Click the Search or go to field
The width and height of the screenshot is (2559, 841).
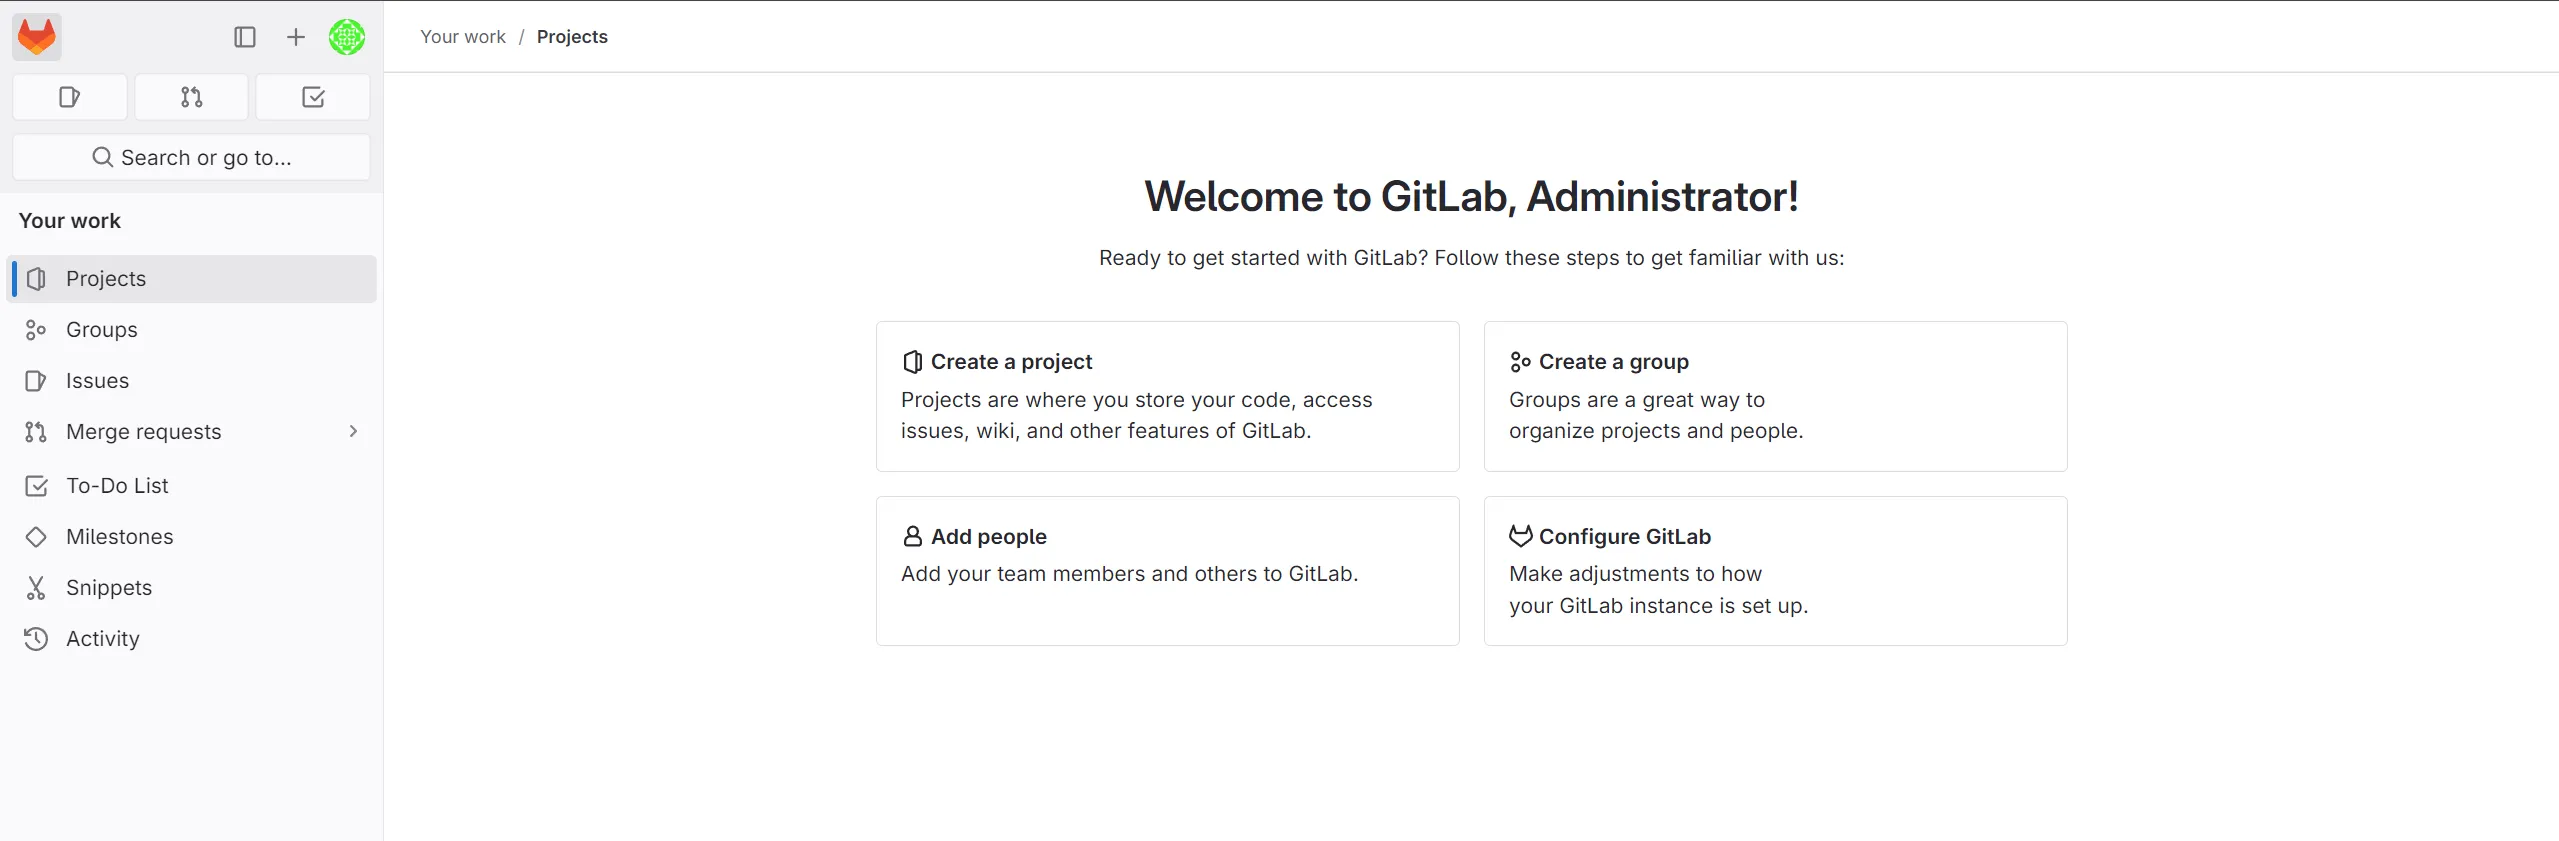(x=191, y=157)
